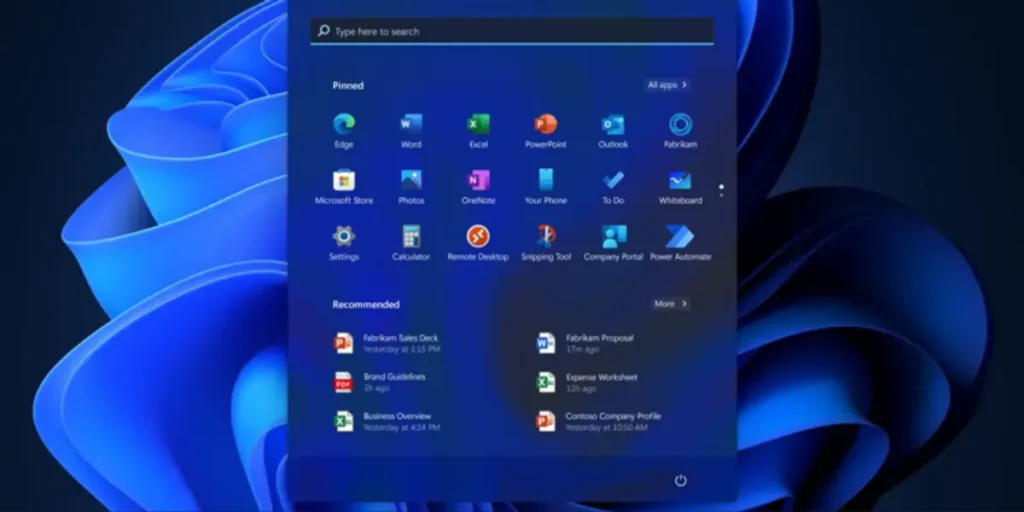Launch the To Do app
Screen dimensions: 1024x512
(613, 187)
